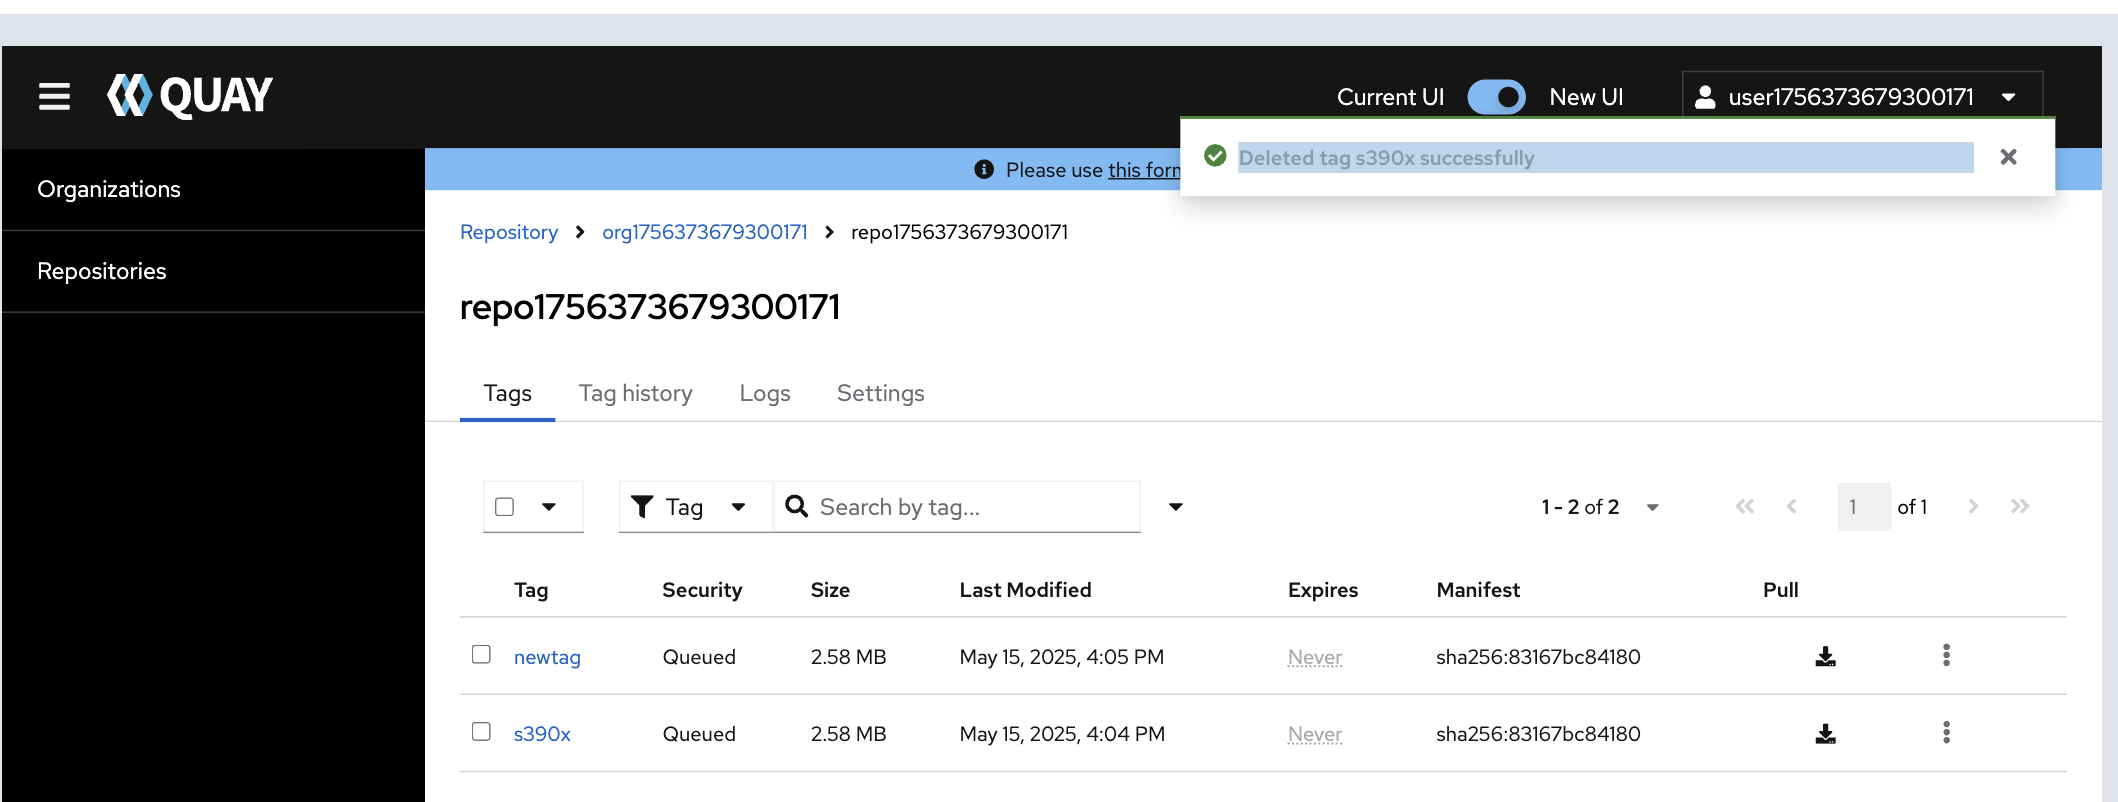This screenshot has width=2118, height=802.
Task: Dismiss the deleted tag success notification
Action: click(2008, 157)
